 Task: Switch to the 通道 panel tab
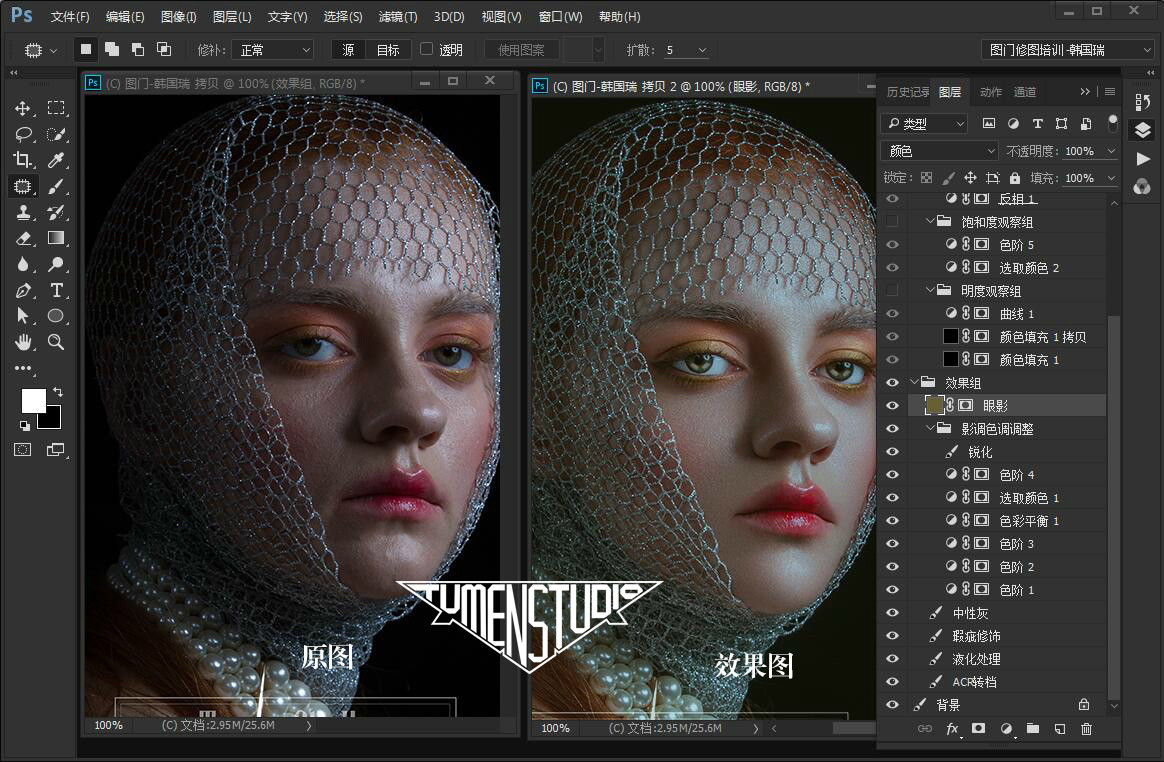[1024, 92]
